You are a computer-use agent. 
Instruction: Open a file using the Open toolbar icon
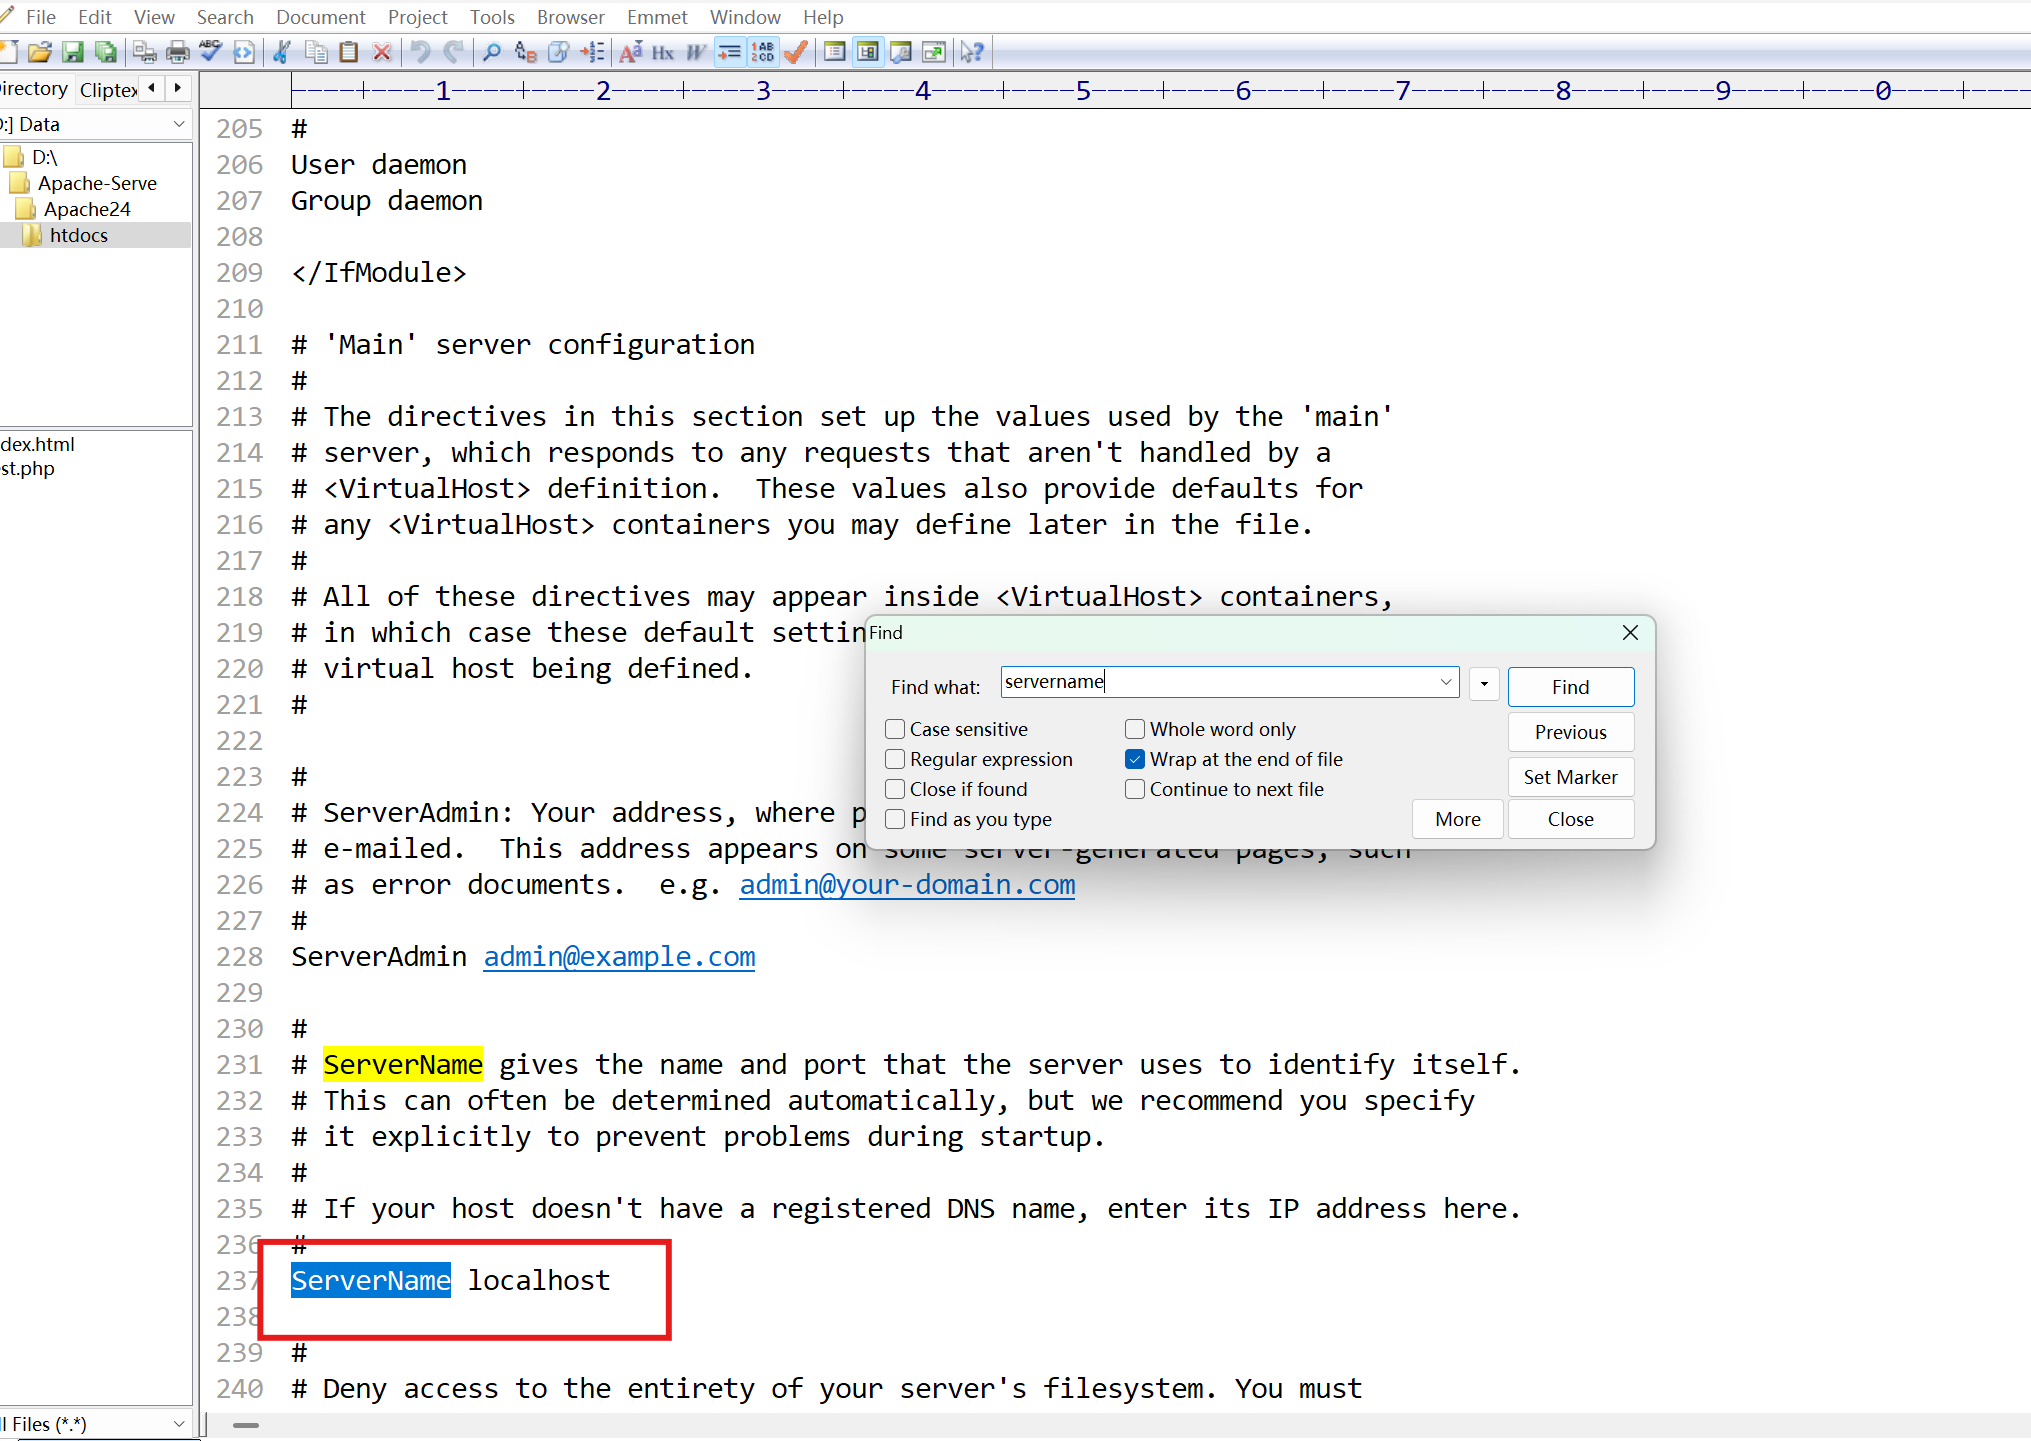click(40, 52)
